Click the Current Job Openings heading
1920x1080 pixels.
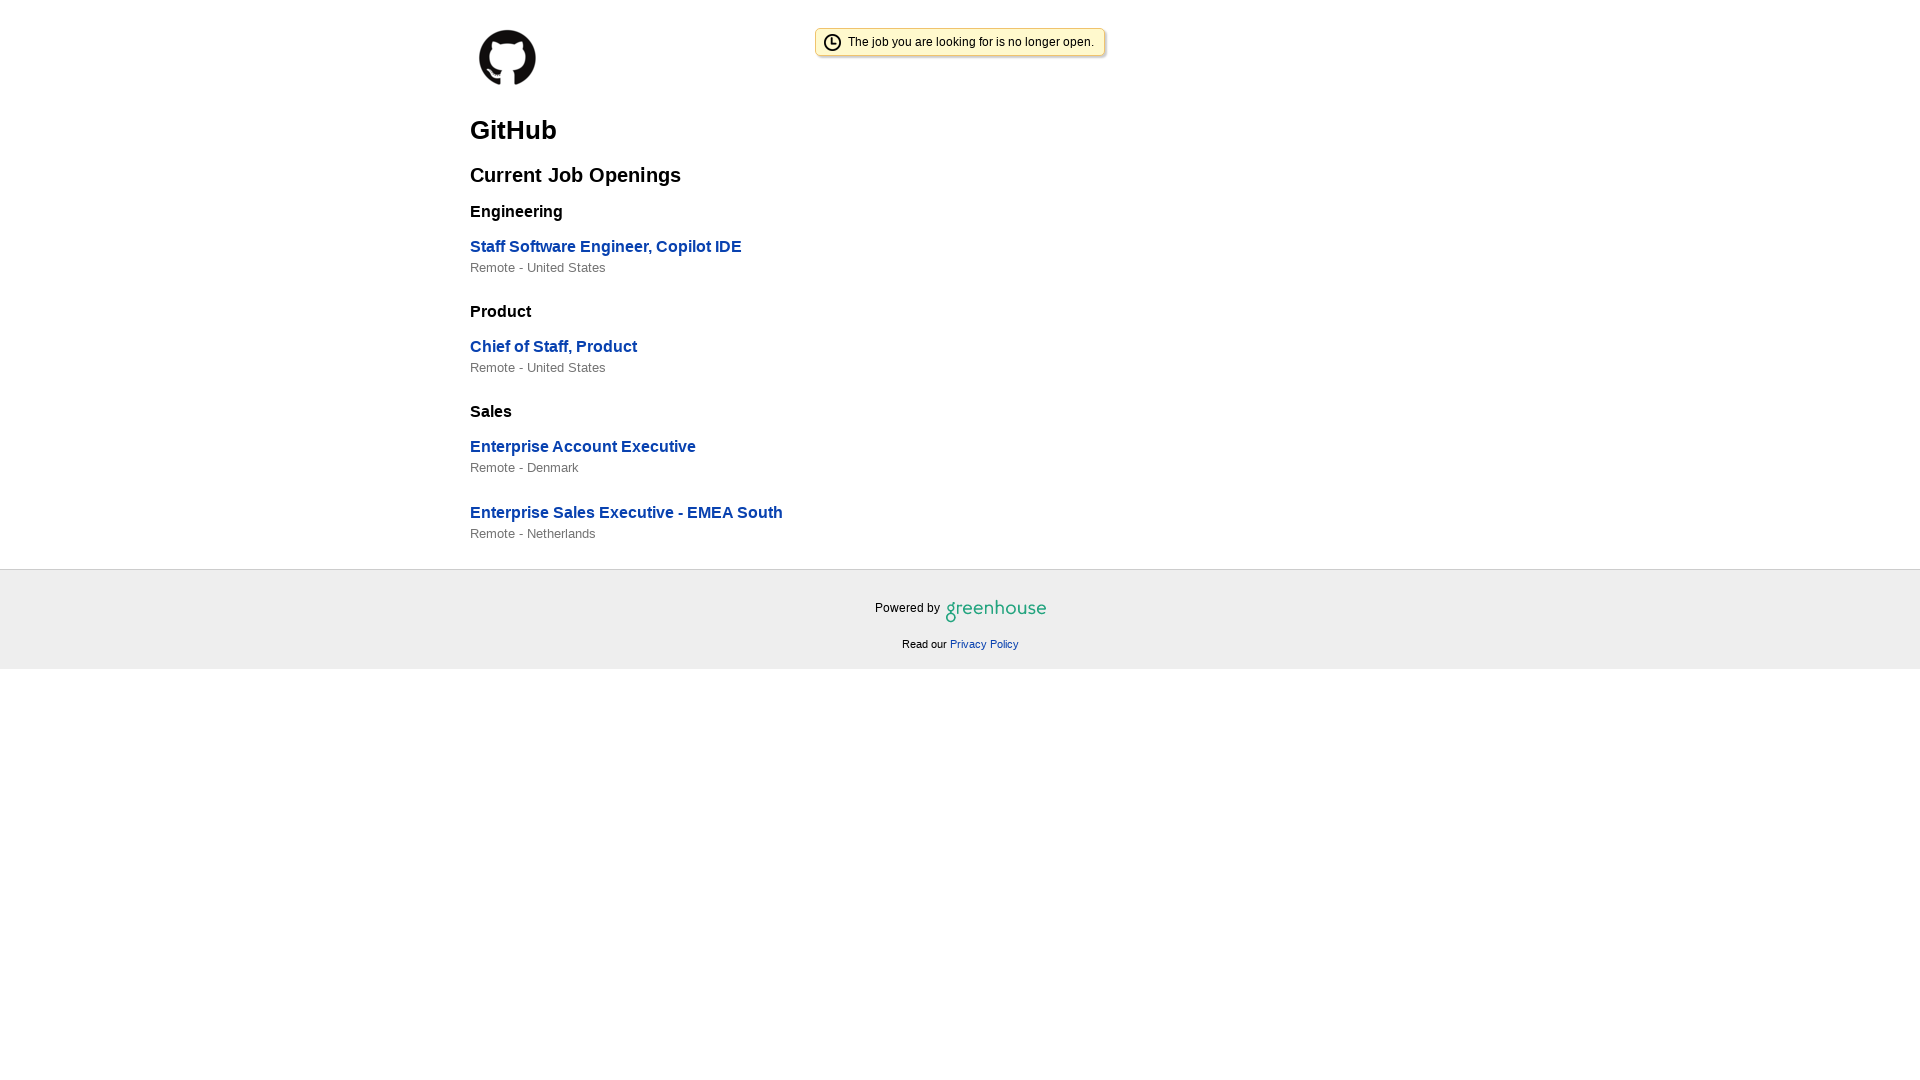coord(575,175)
